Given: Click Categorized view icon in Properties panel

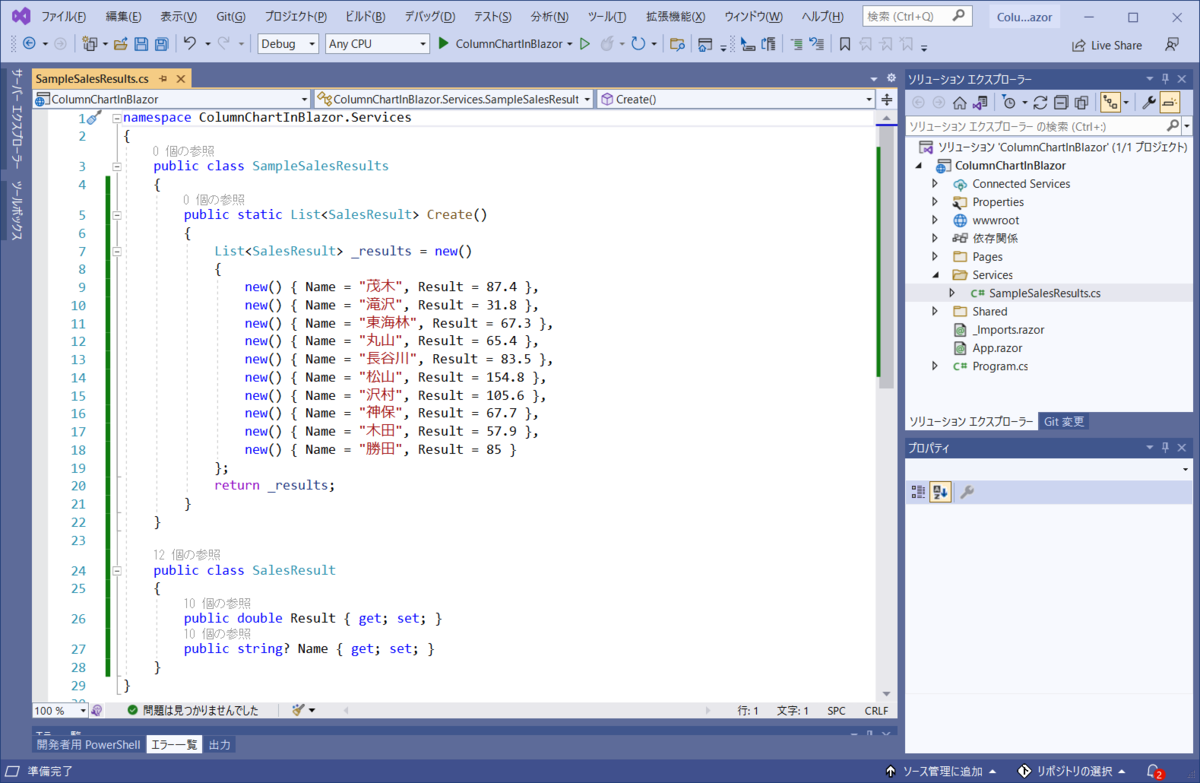Looking at the screenshot, I should point(918,492).
